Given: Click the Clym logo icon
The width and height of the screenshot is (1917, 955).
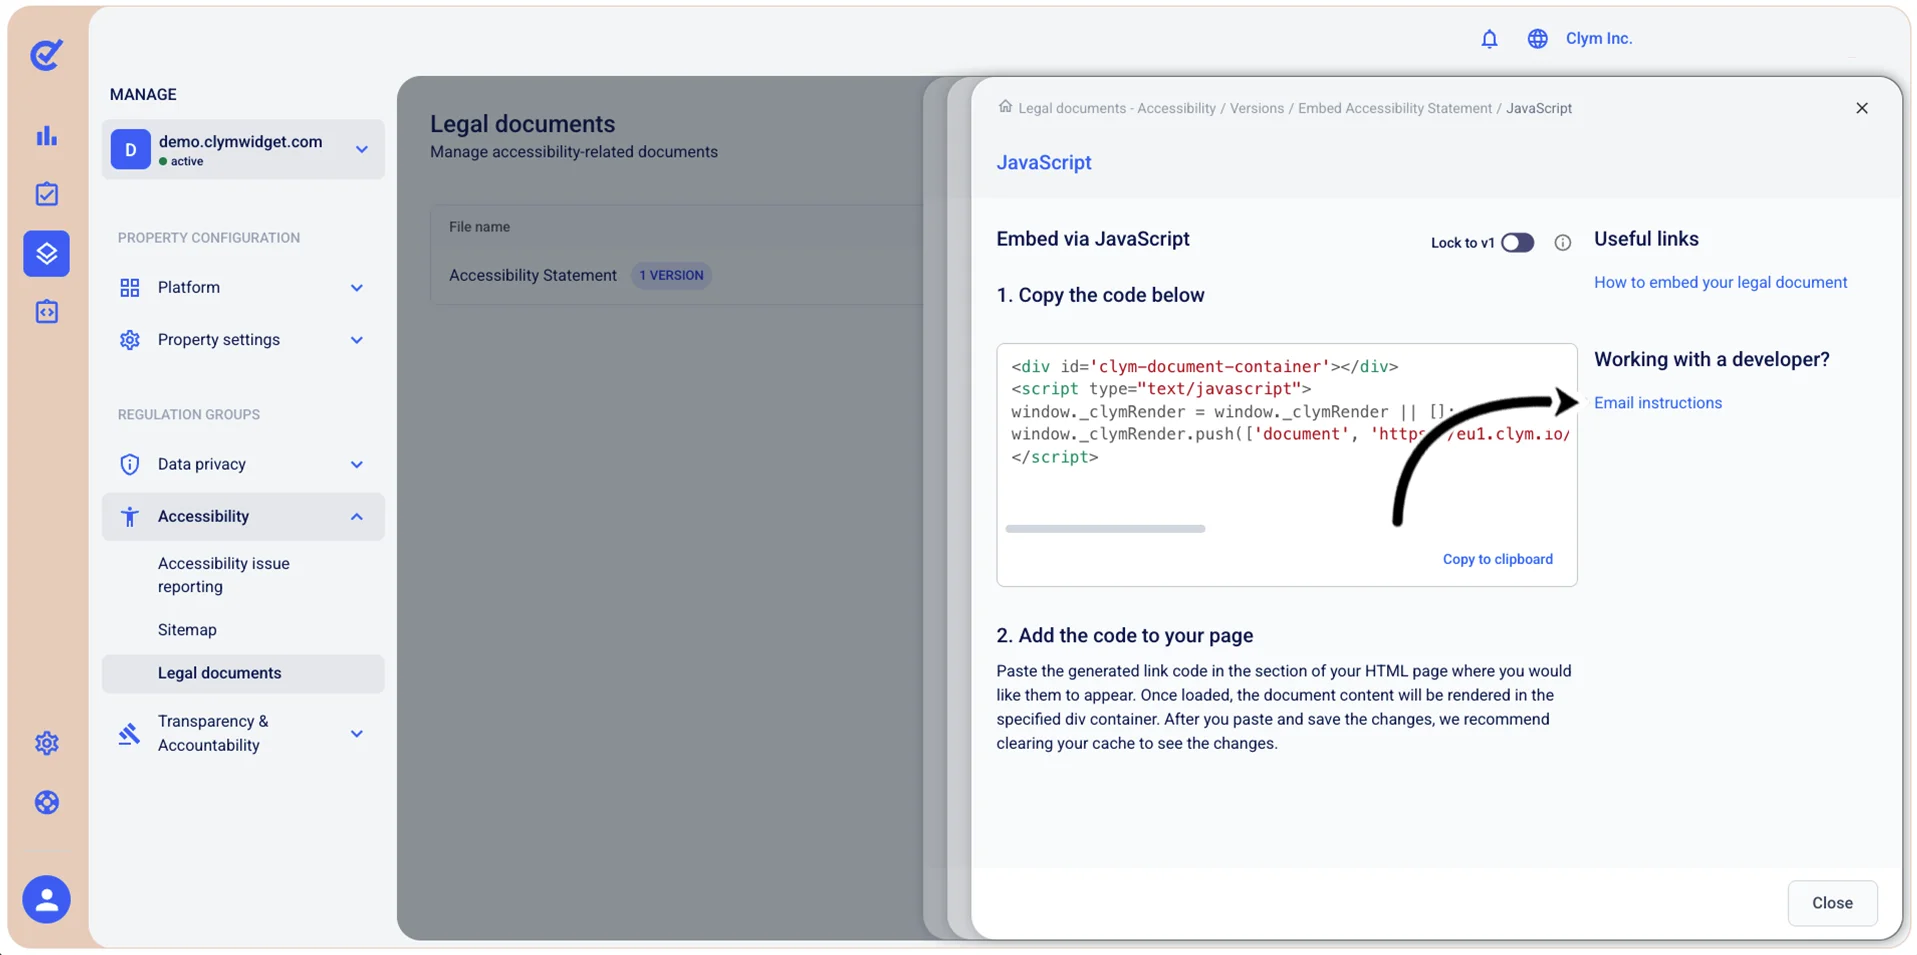Looking at the screenshot, I should [x=46, y=55].
